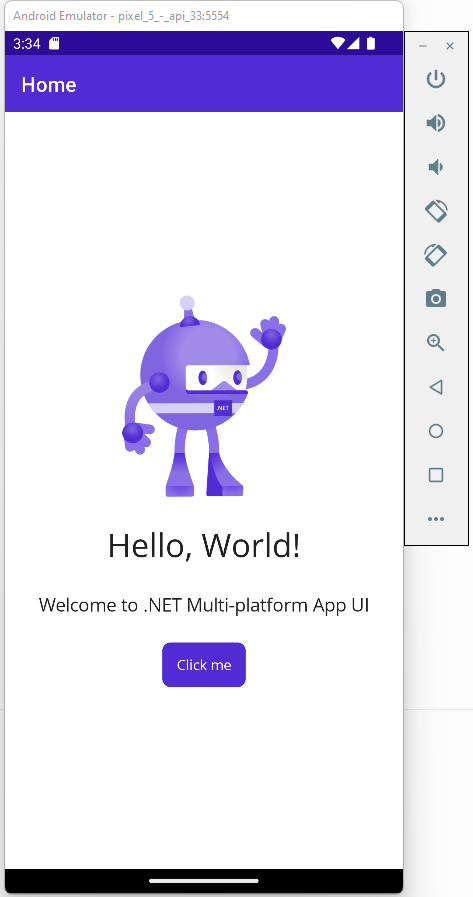Click the Android Emulator window title text
The image size is (473, 897).
pos(121,15)
